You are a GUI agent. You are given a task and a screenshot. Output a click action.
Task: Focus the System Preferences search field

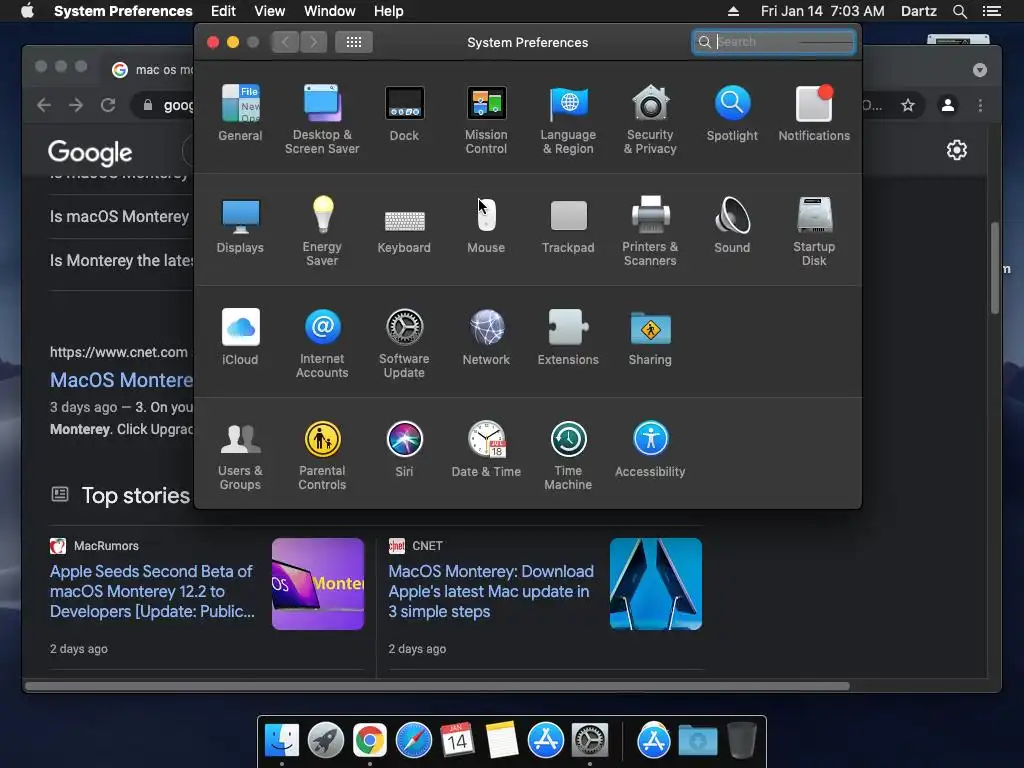pos(774,42)
